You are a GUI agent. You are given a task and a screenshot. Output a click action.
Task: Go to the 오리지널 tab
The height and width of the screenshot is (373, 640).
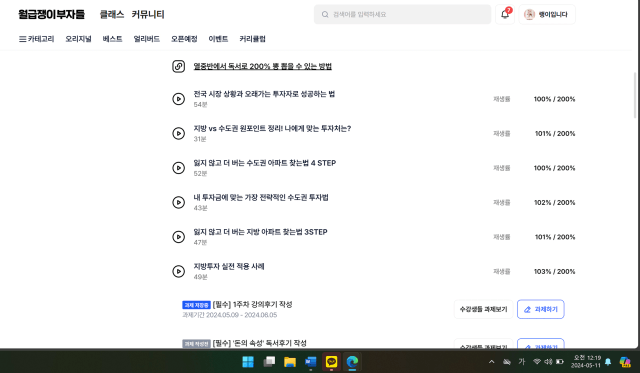click(x=78, y=39)
